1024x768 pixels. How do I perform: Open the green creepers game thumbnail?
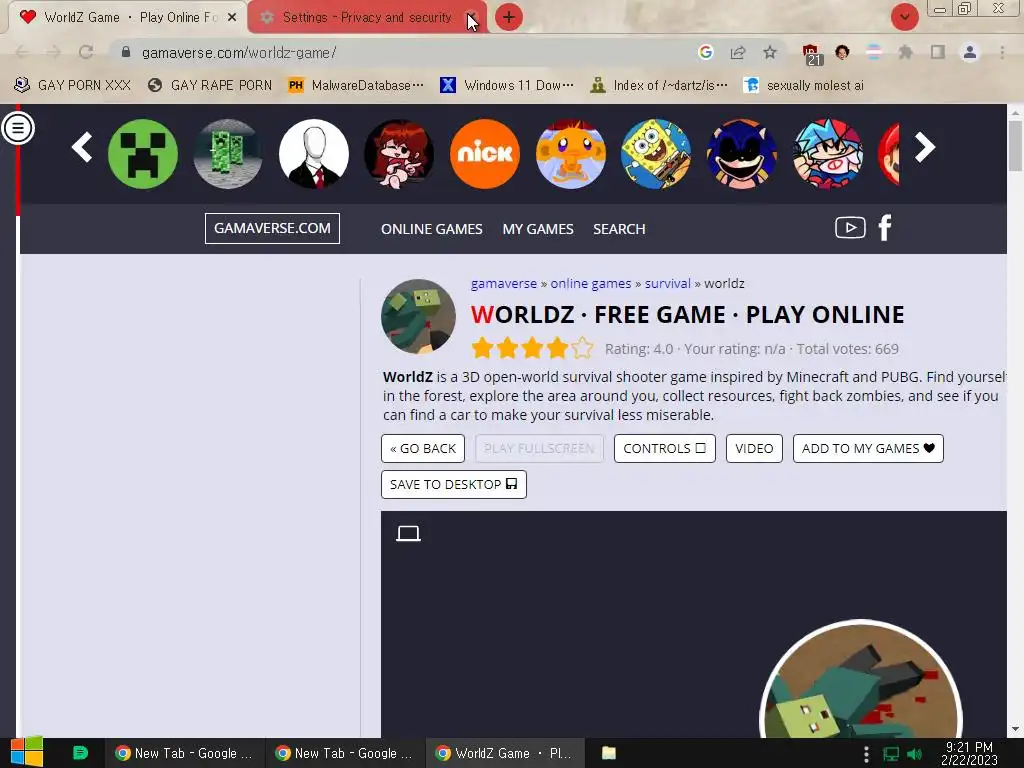click(228, 153)
